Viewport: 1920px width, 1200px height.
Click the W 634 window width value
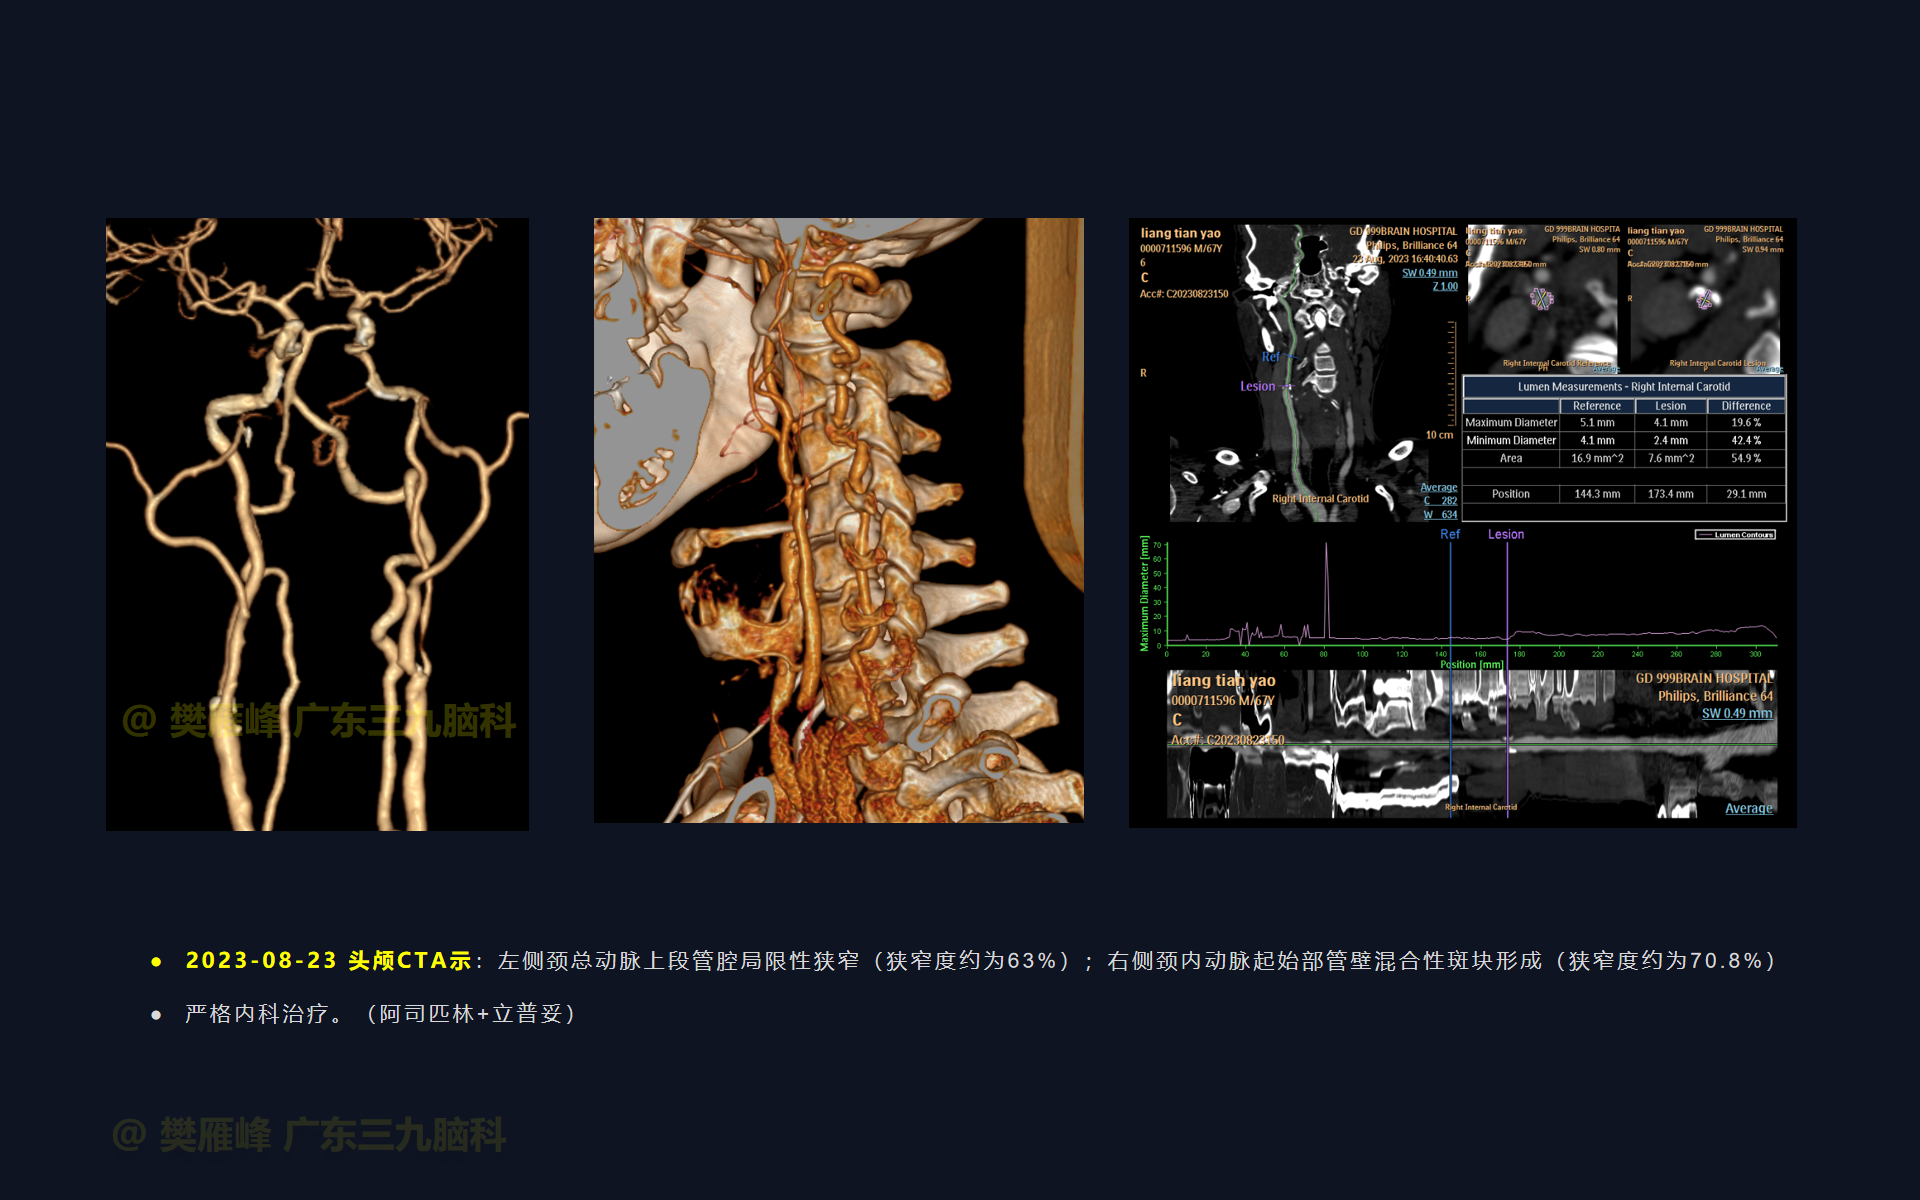pyautogui.click(x=1440, y=515)
